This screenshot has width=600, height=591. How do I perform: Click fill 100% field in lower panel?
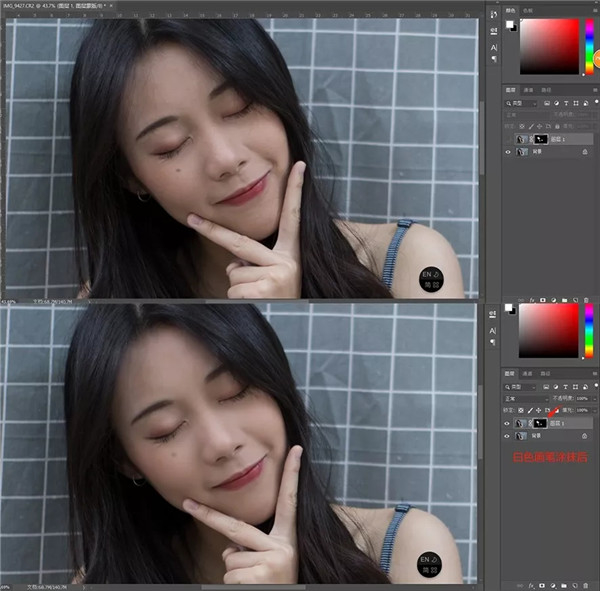pos(583,410)
